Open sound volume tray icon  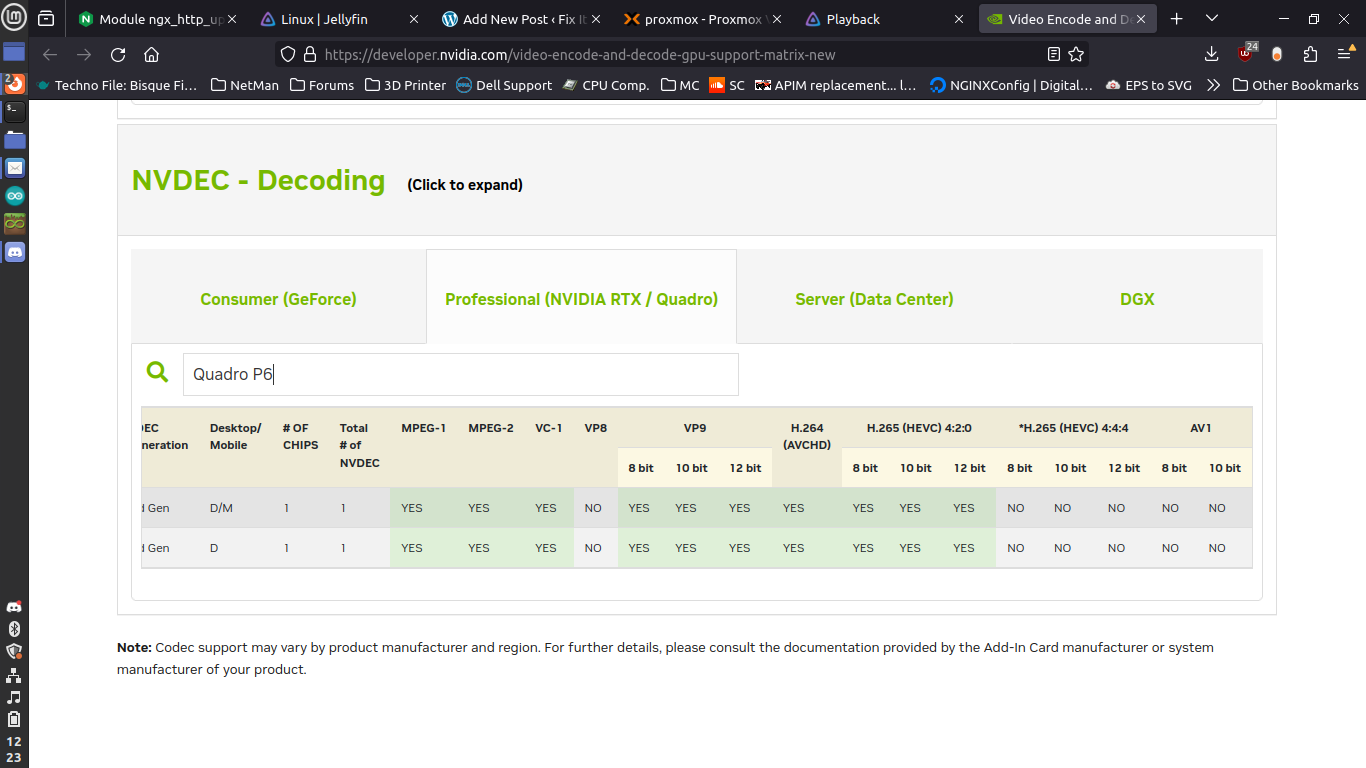click(x=14, y=697)
